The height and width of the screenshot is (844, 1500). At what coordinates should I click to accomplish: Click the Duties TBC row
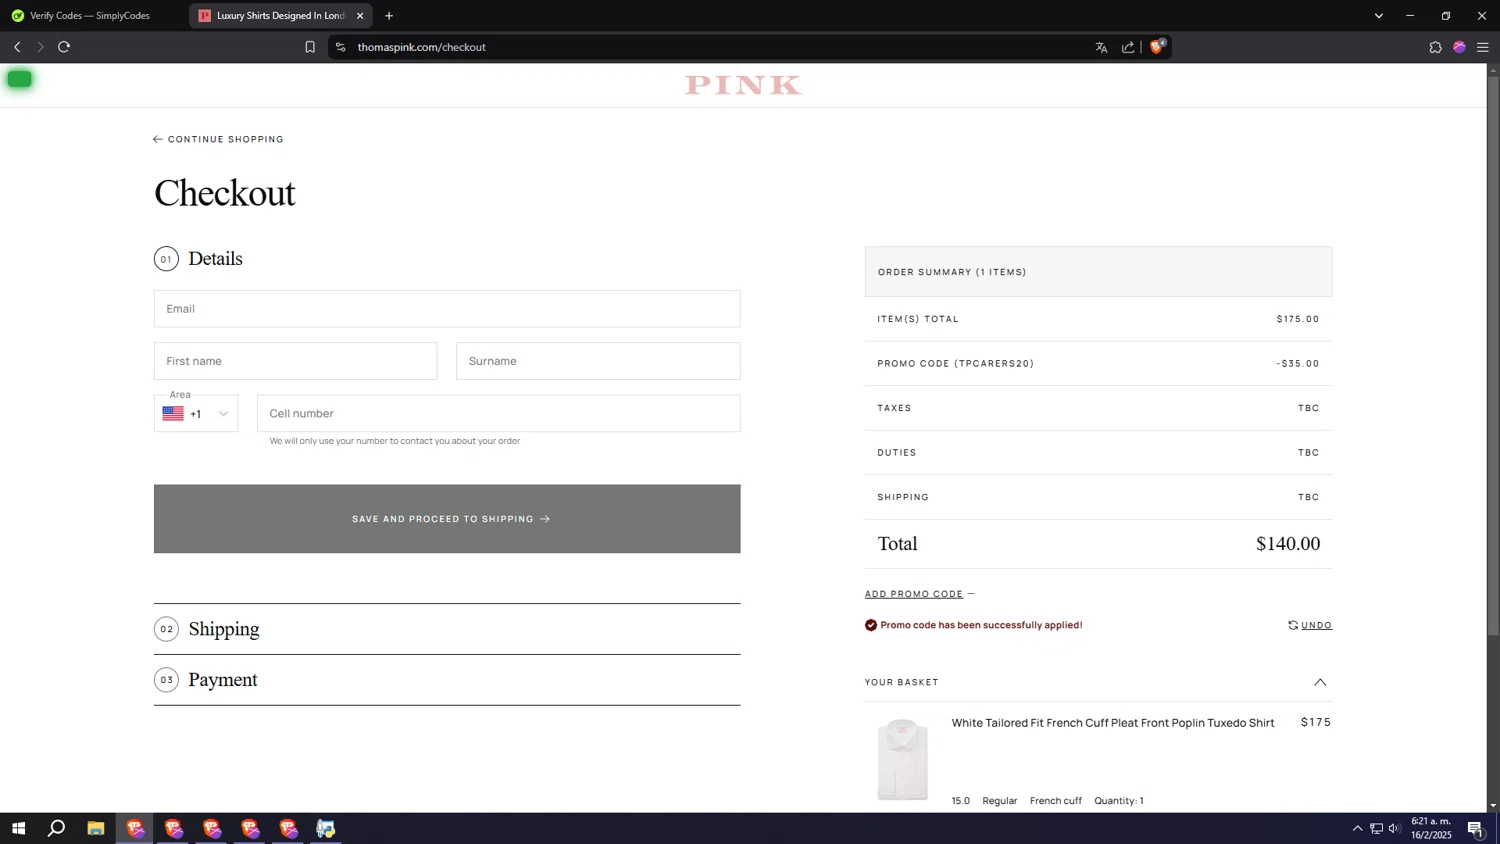[x=1098, y=453]
